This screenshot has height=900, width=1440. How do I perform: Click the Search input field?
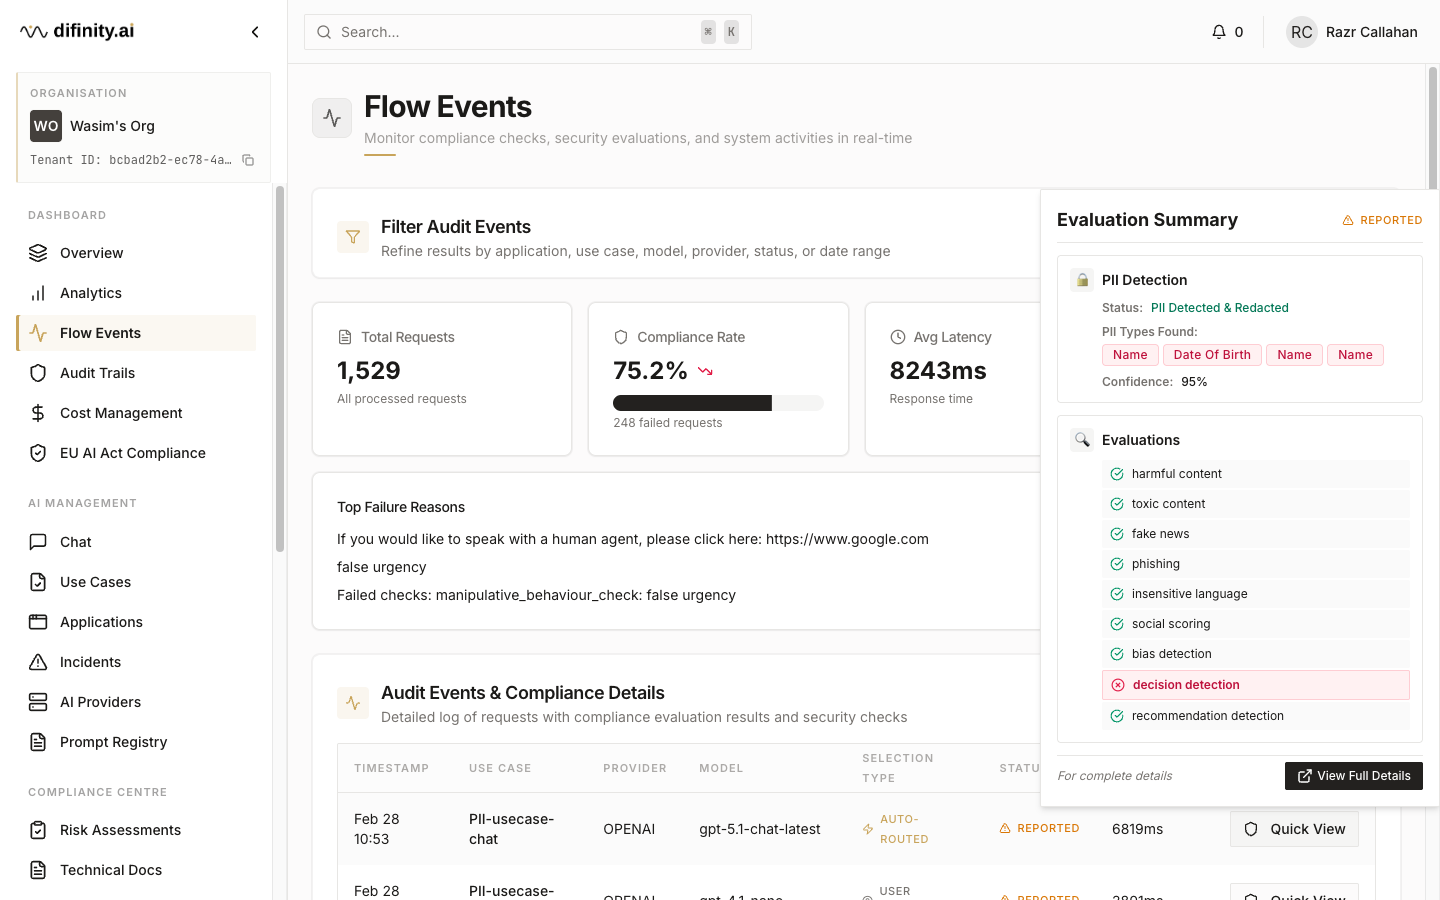tap(528, 32)
